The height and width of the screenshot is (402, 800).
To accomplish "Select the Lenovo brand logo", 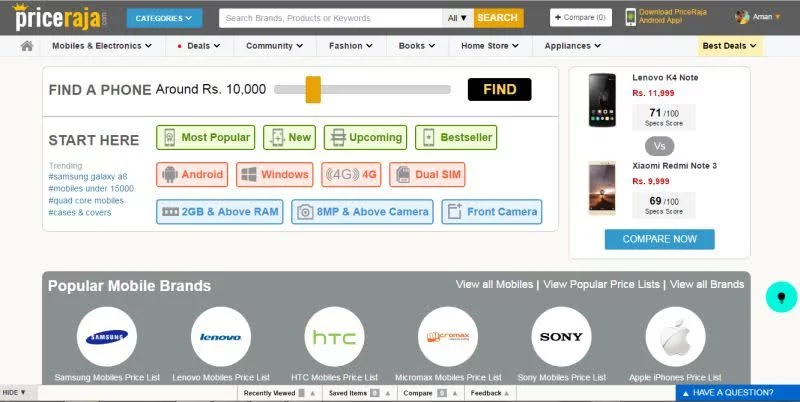I will [220, 337].
